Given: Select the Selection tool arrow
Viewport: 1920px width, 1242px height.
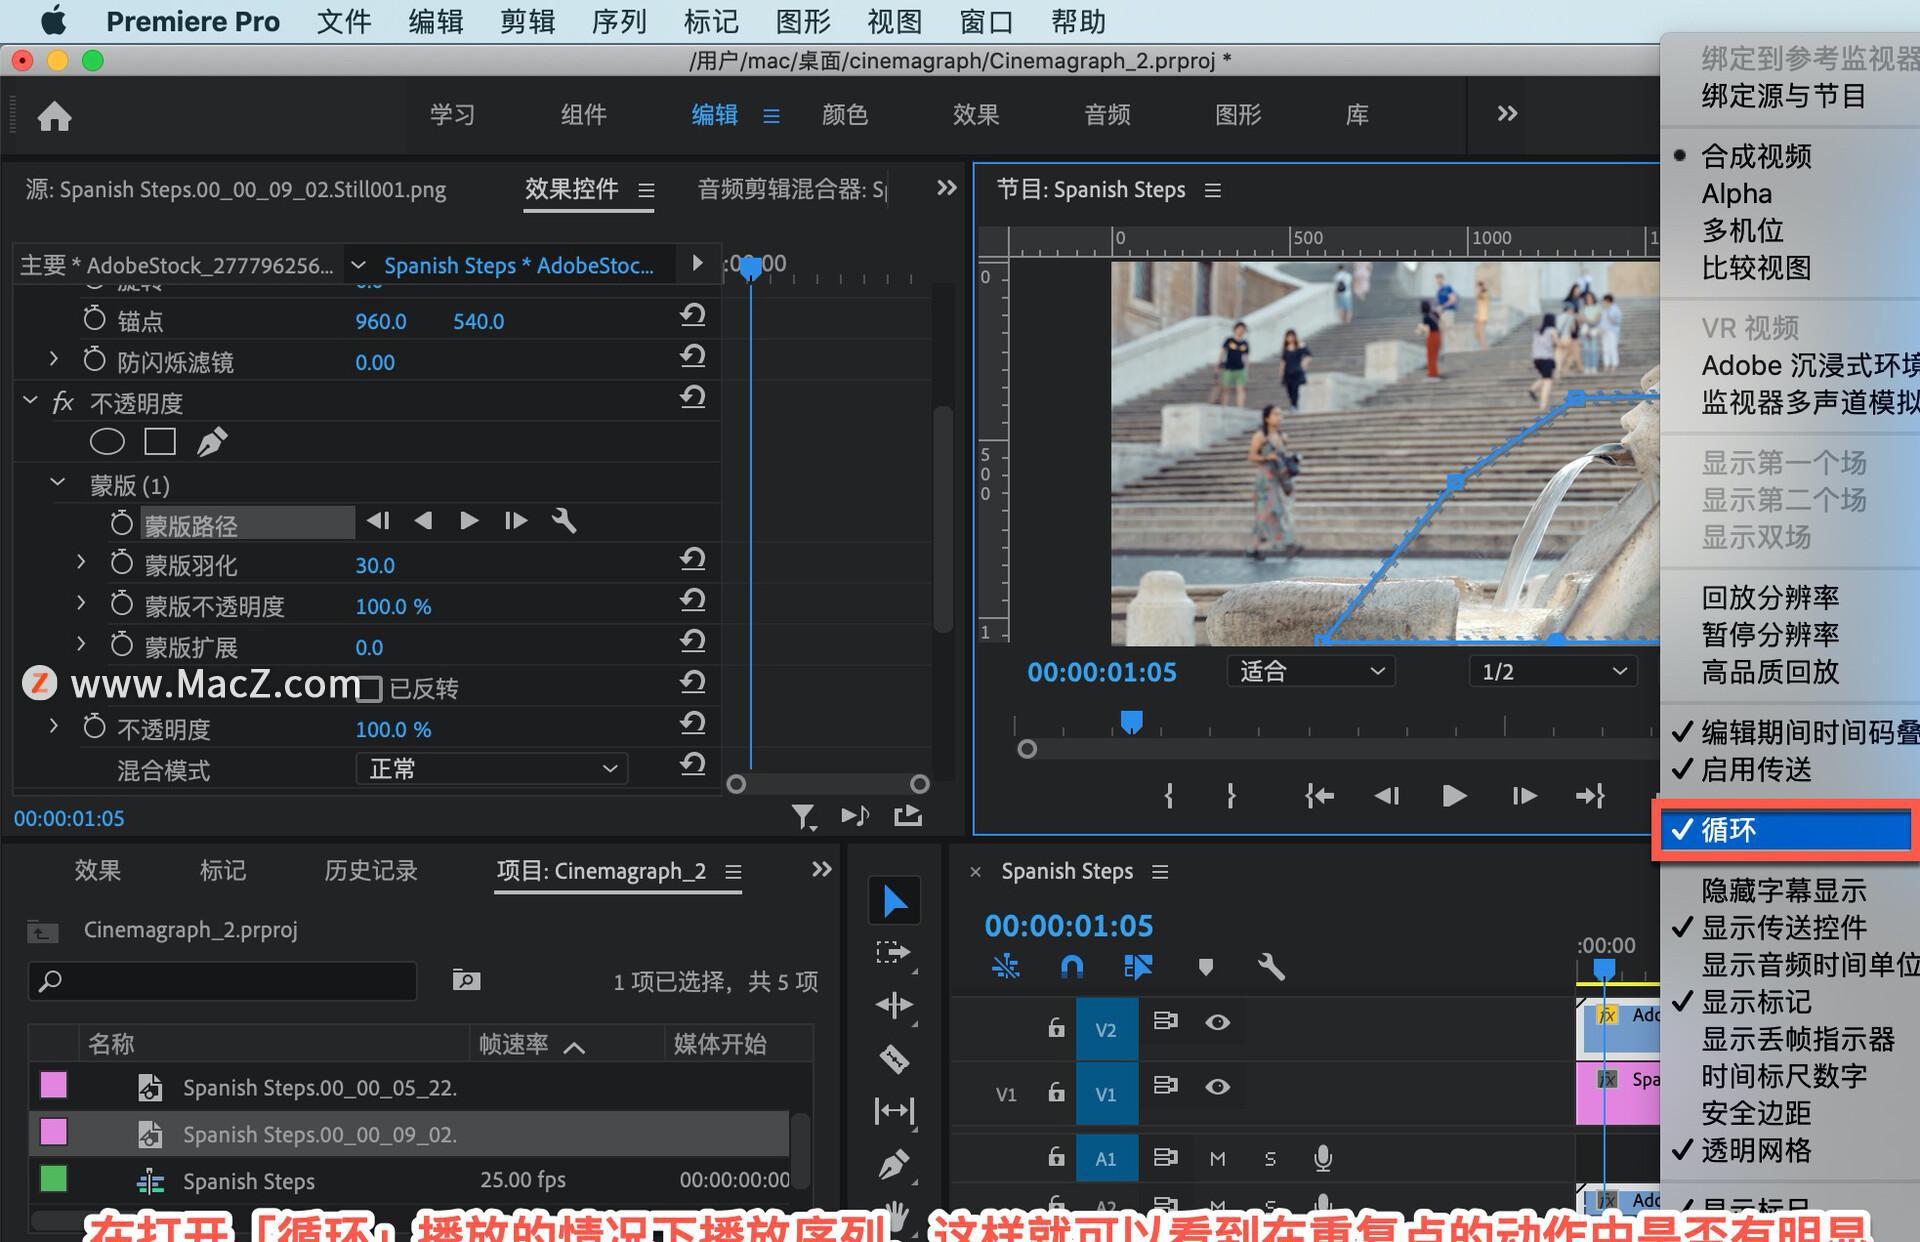Looking at the screenshot, I should [894, 901].
